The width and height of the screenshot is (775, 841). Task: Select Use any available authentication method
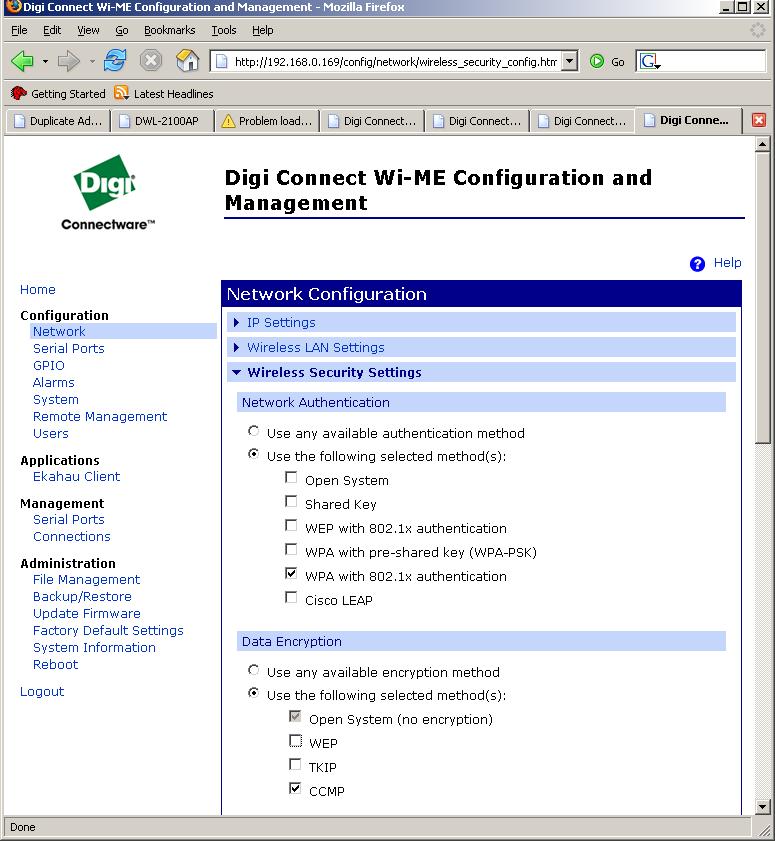[x=254, y=432]
